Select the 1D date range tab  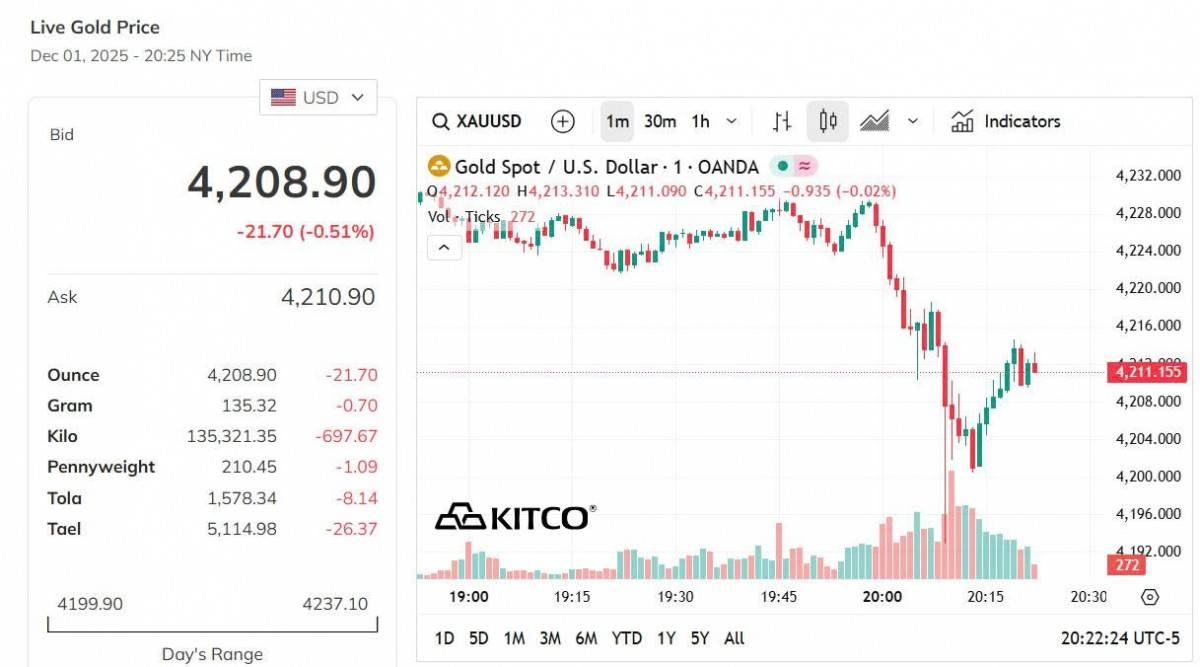(x=445, y=638)
